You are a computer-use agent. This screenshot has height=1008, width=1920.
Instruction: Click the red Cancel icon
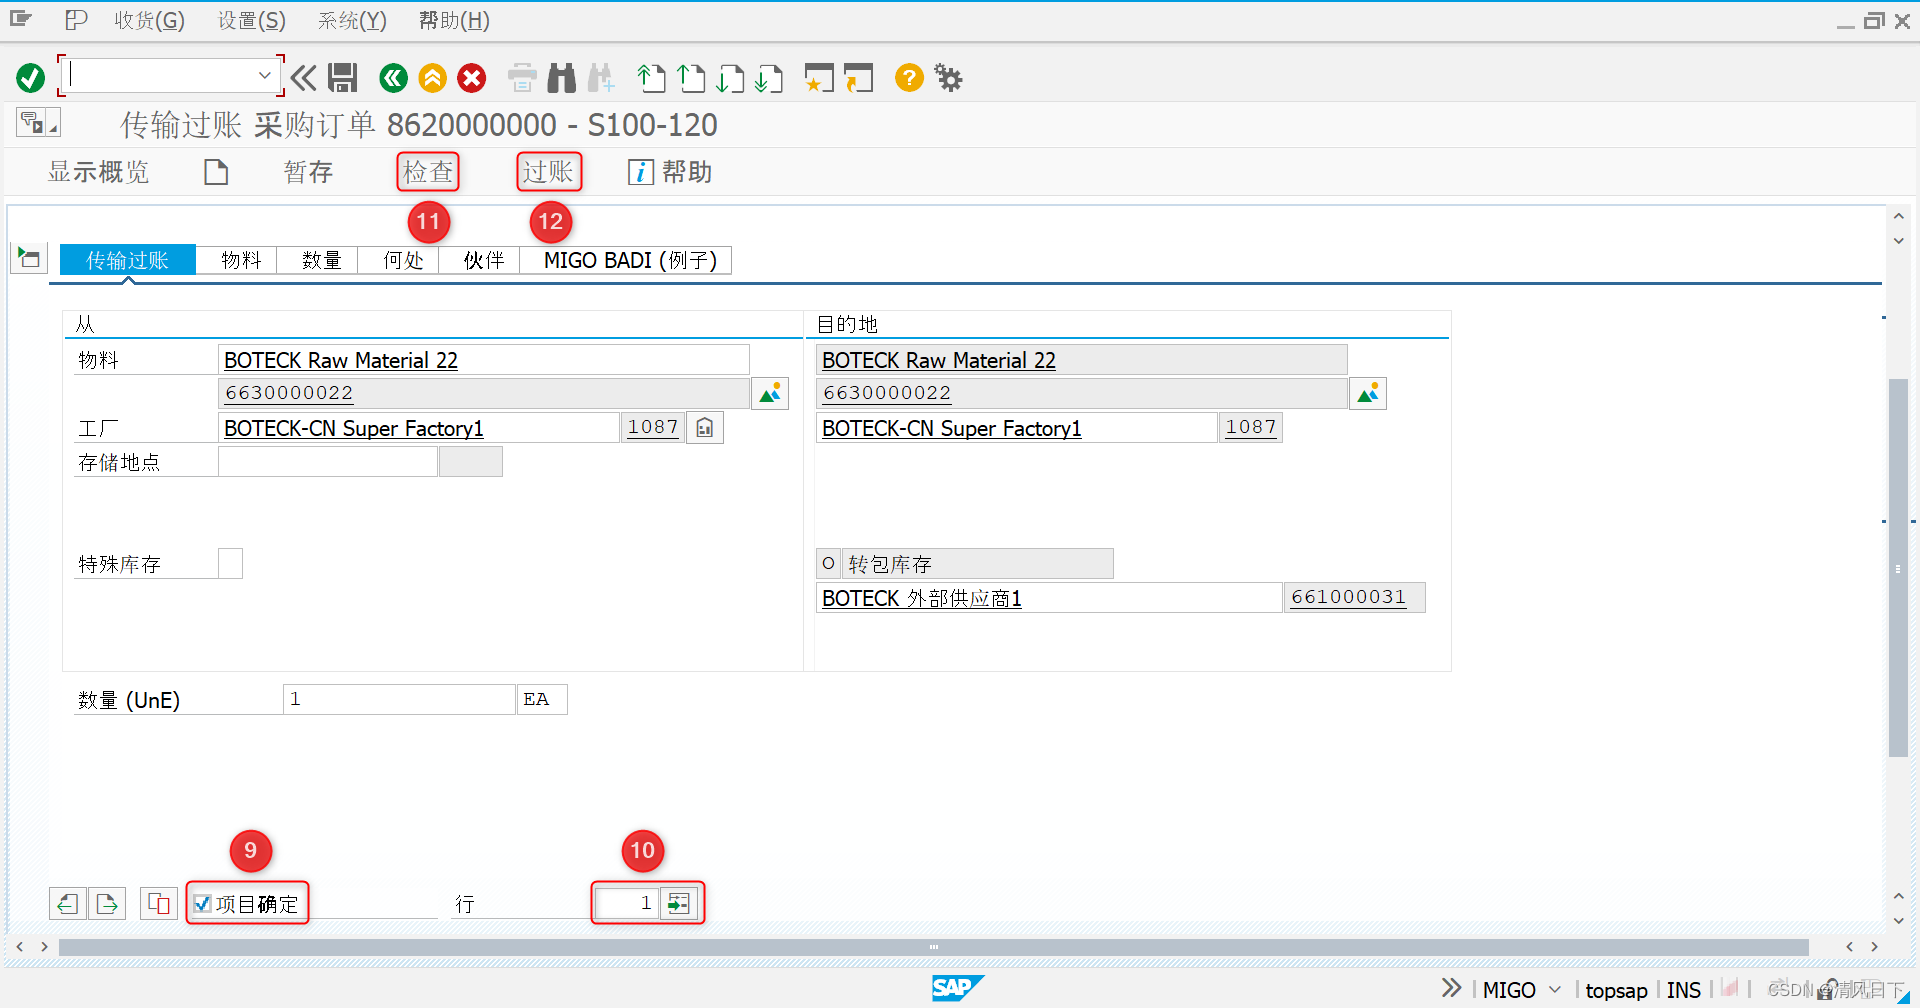[472, 77]
